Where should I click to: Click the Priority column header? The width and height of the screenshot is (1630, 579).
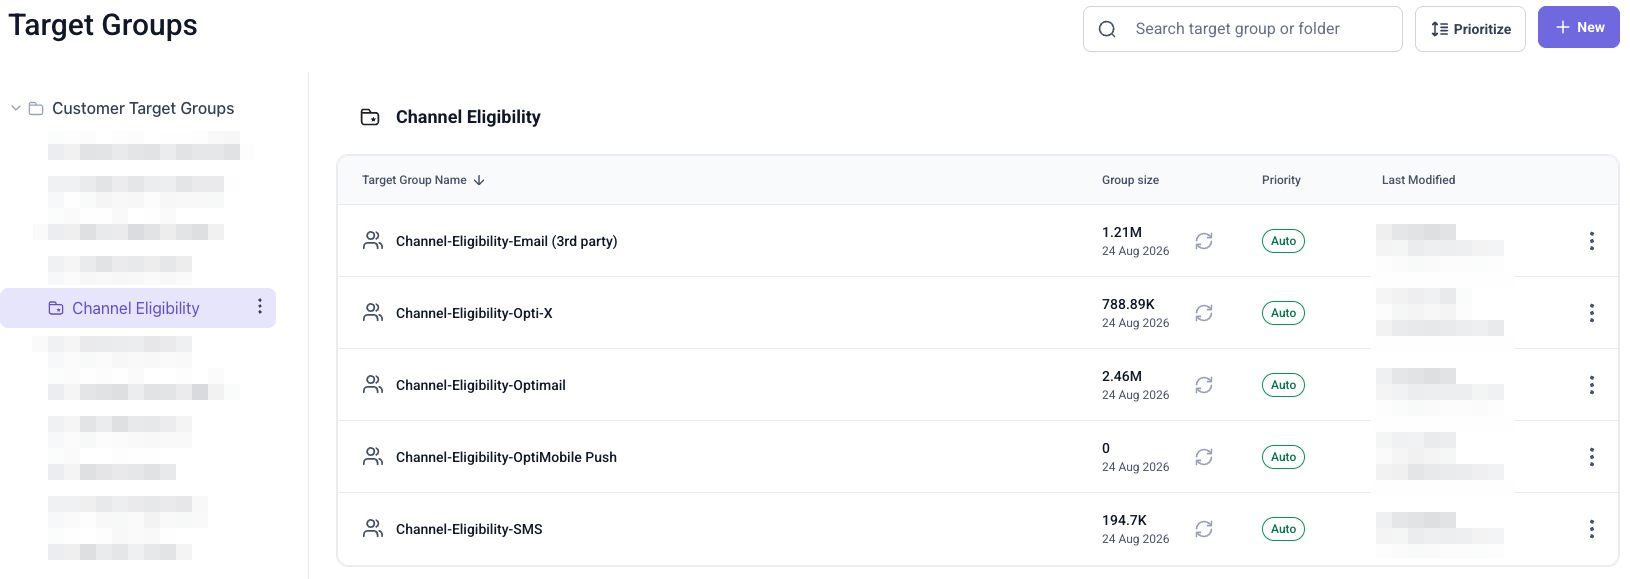1281,180
